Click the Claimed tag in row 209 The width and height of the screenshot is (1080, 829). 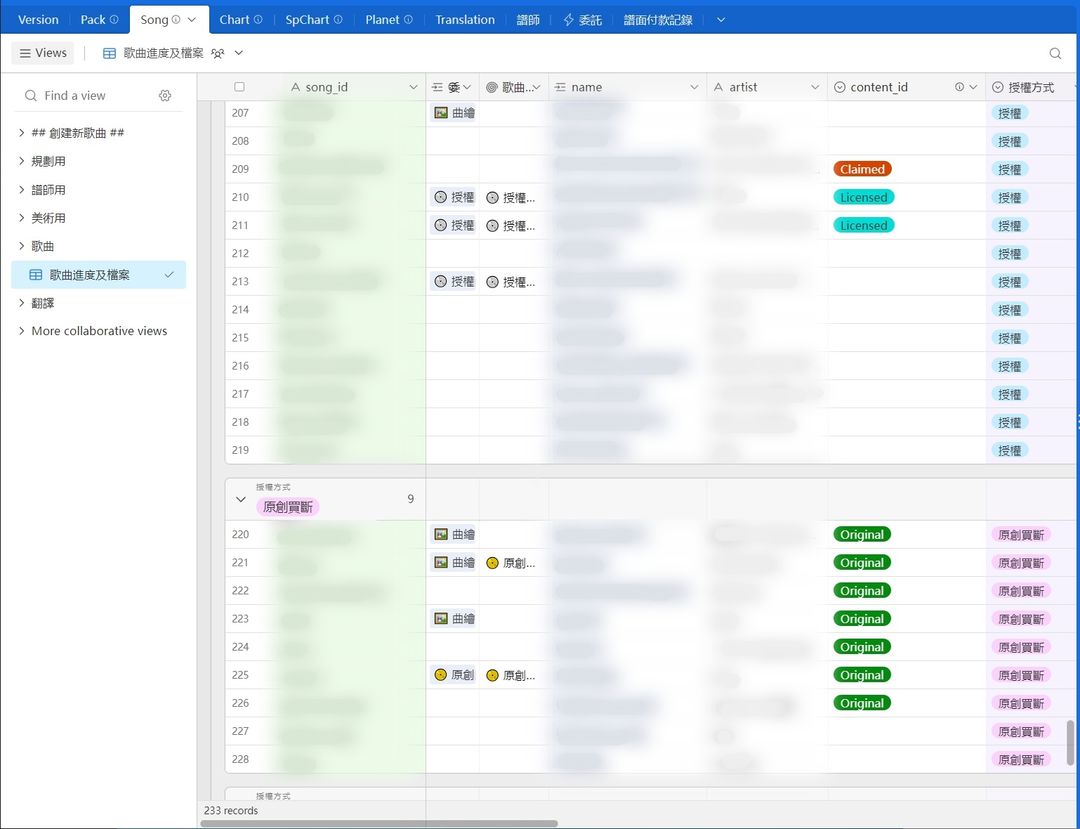[x=862, y=169]
